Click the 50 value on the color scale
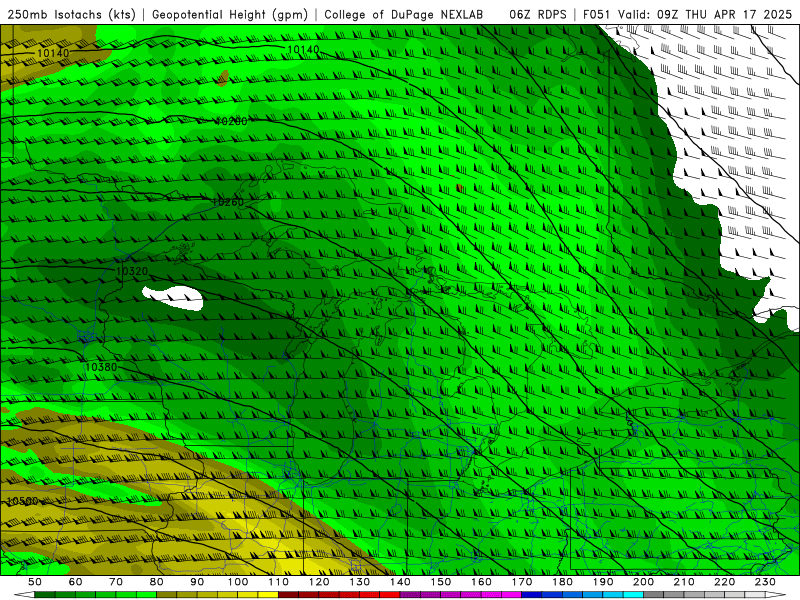 (x=35, y=582)
